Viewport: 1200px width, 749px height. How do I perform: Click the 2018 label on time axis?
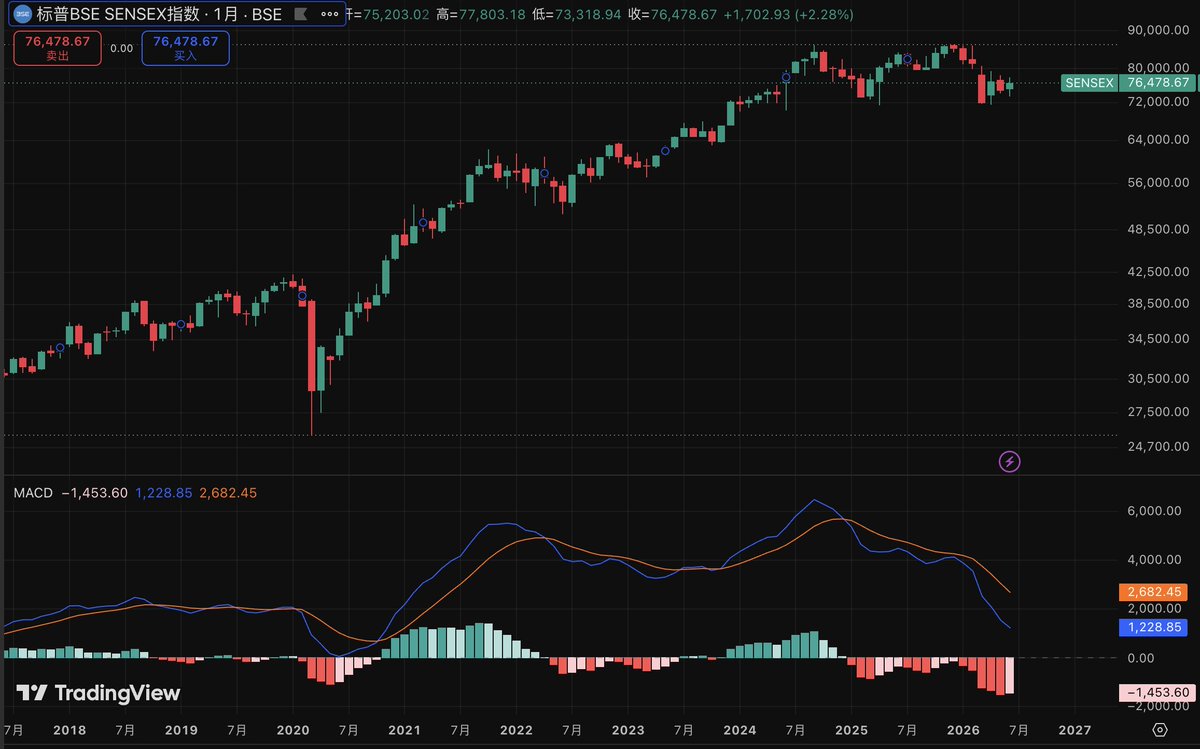pyautogui.click(x=69, y=730)
